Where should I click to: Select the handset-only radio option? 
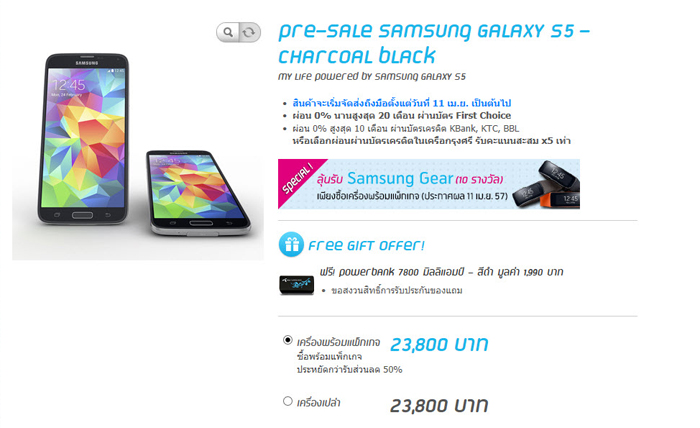[288, 401]
